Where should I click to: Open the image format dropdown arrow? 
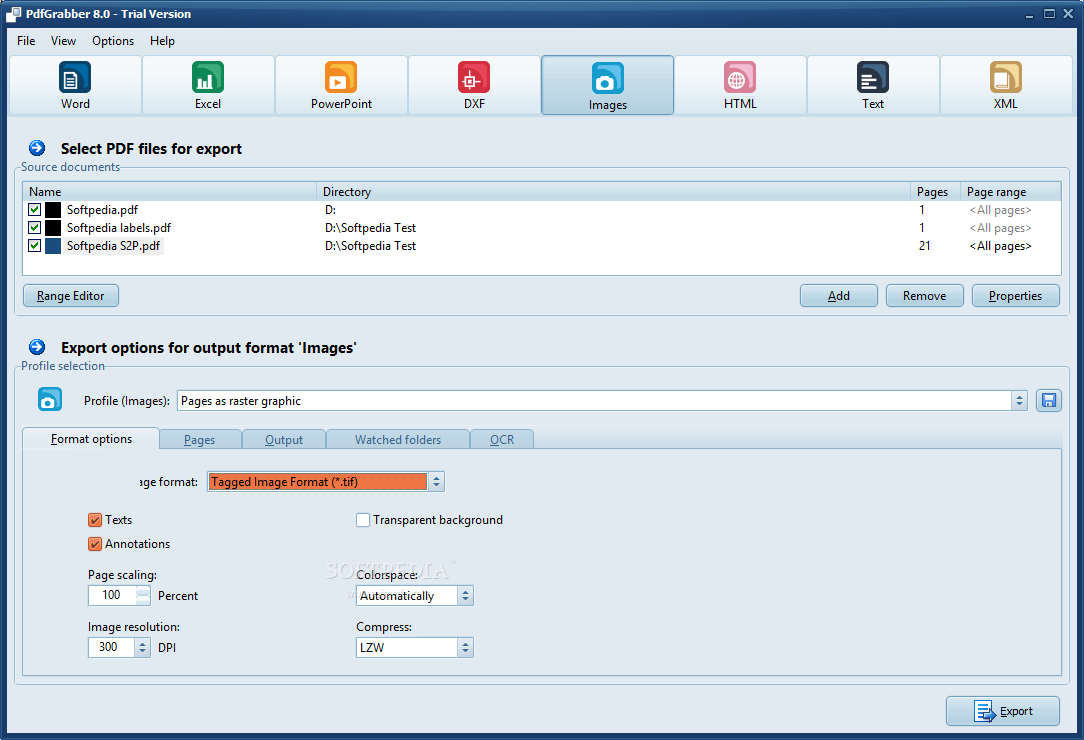[436, 482]
